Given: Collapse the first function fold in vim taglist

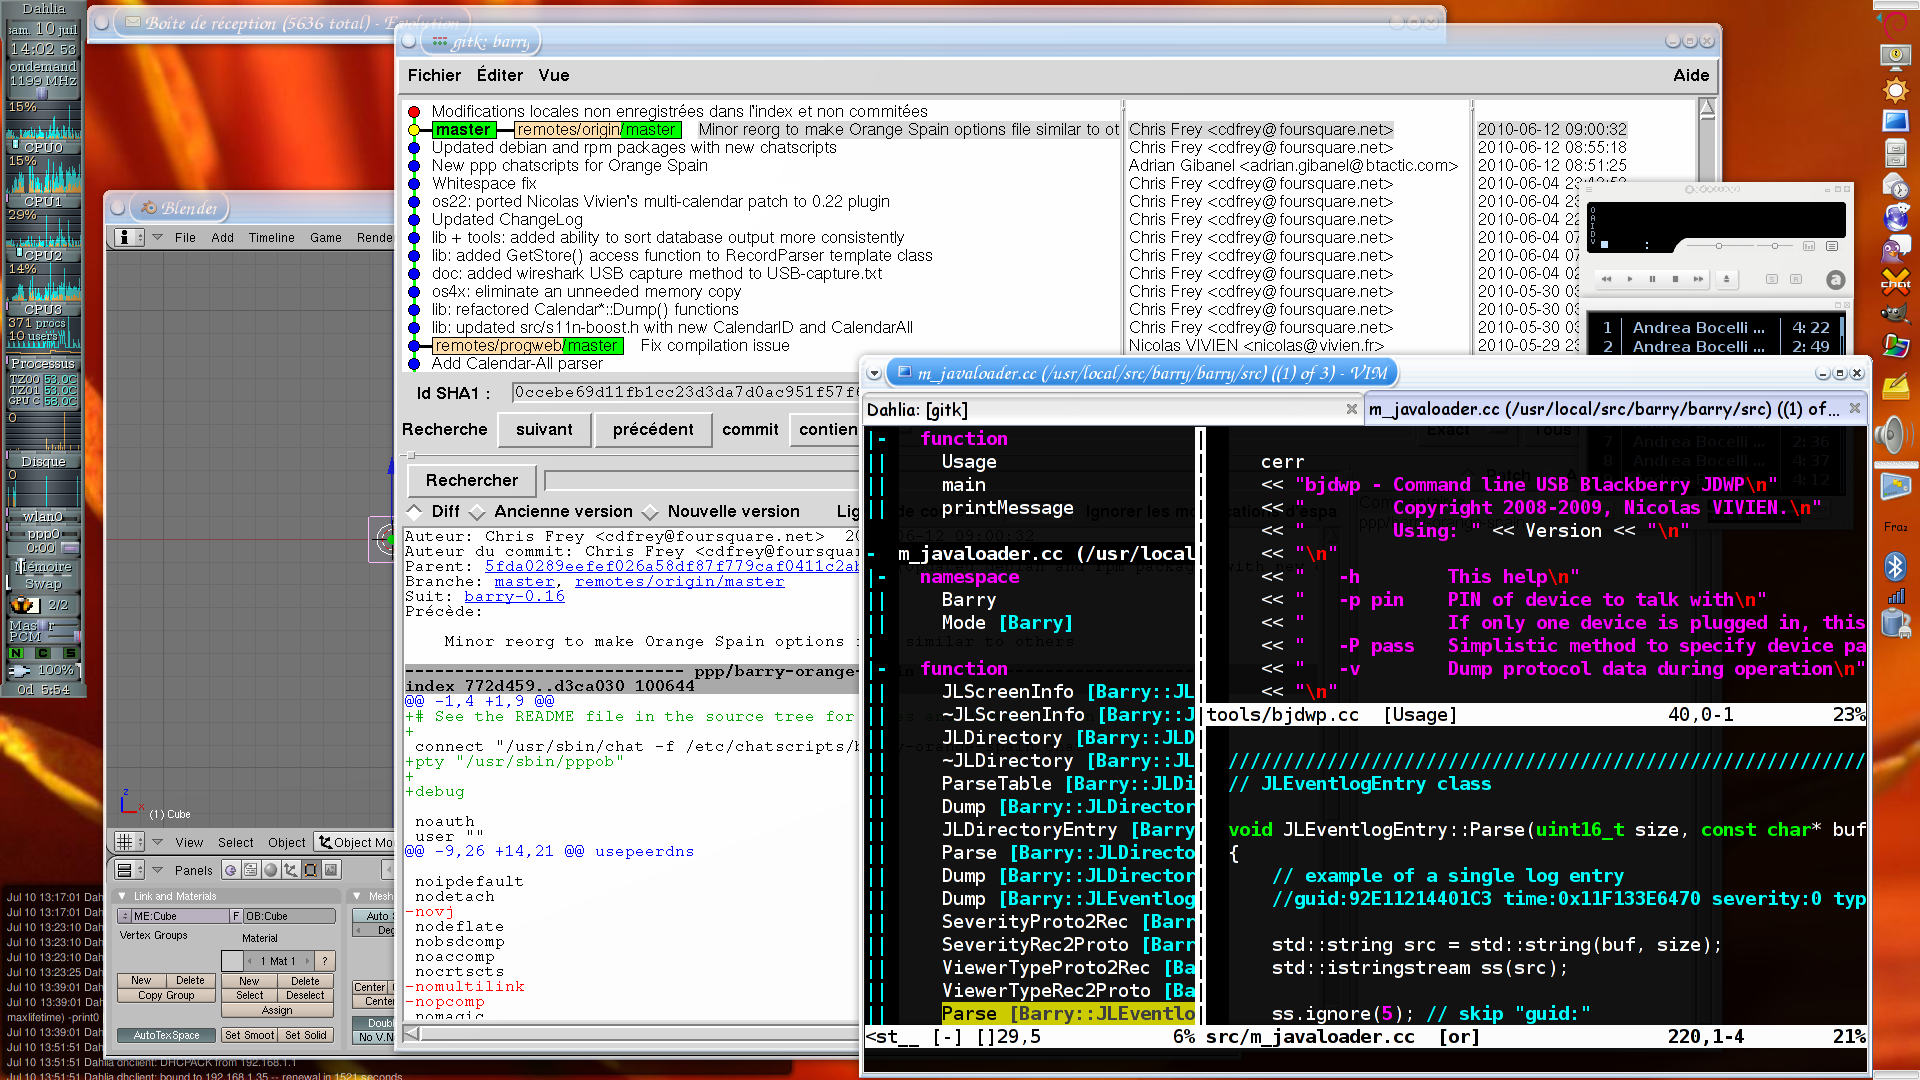Looking at the screenshot, I should (x=881, y=439).
